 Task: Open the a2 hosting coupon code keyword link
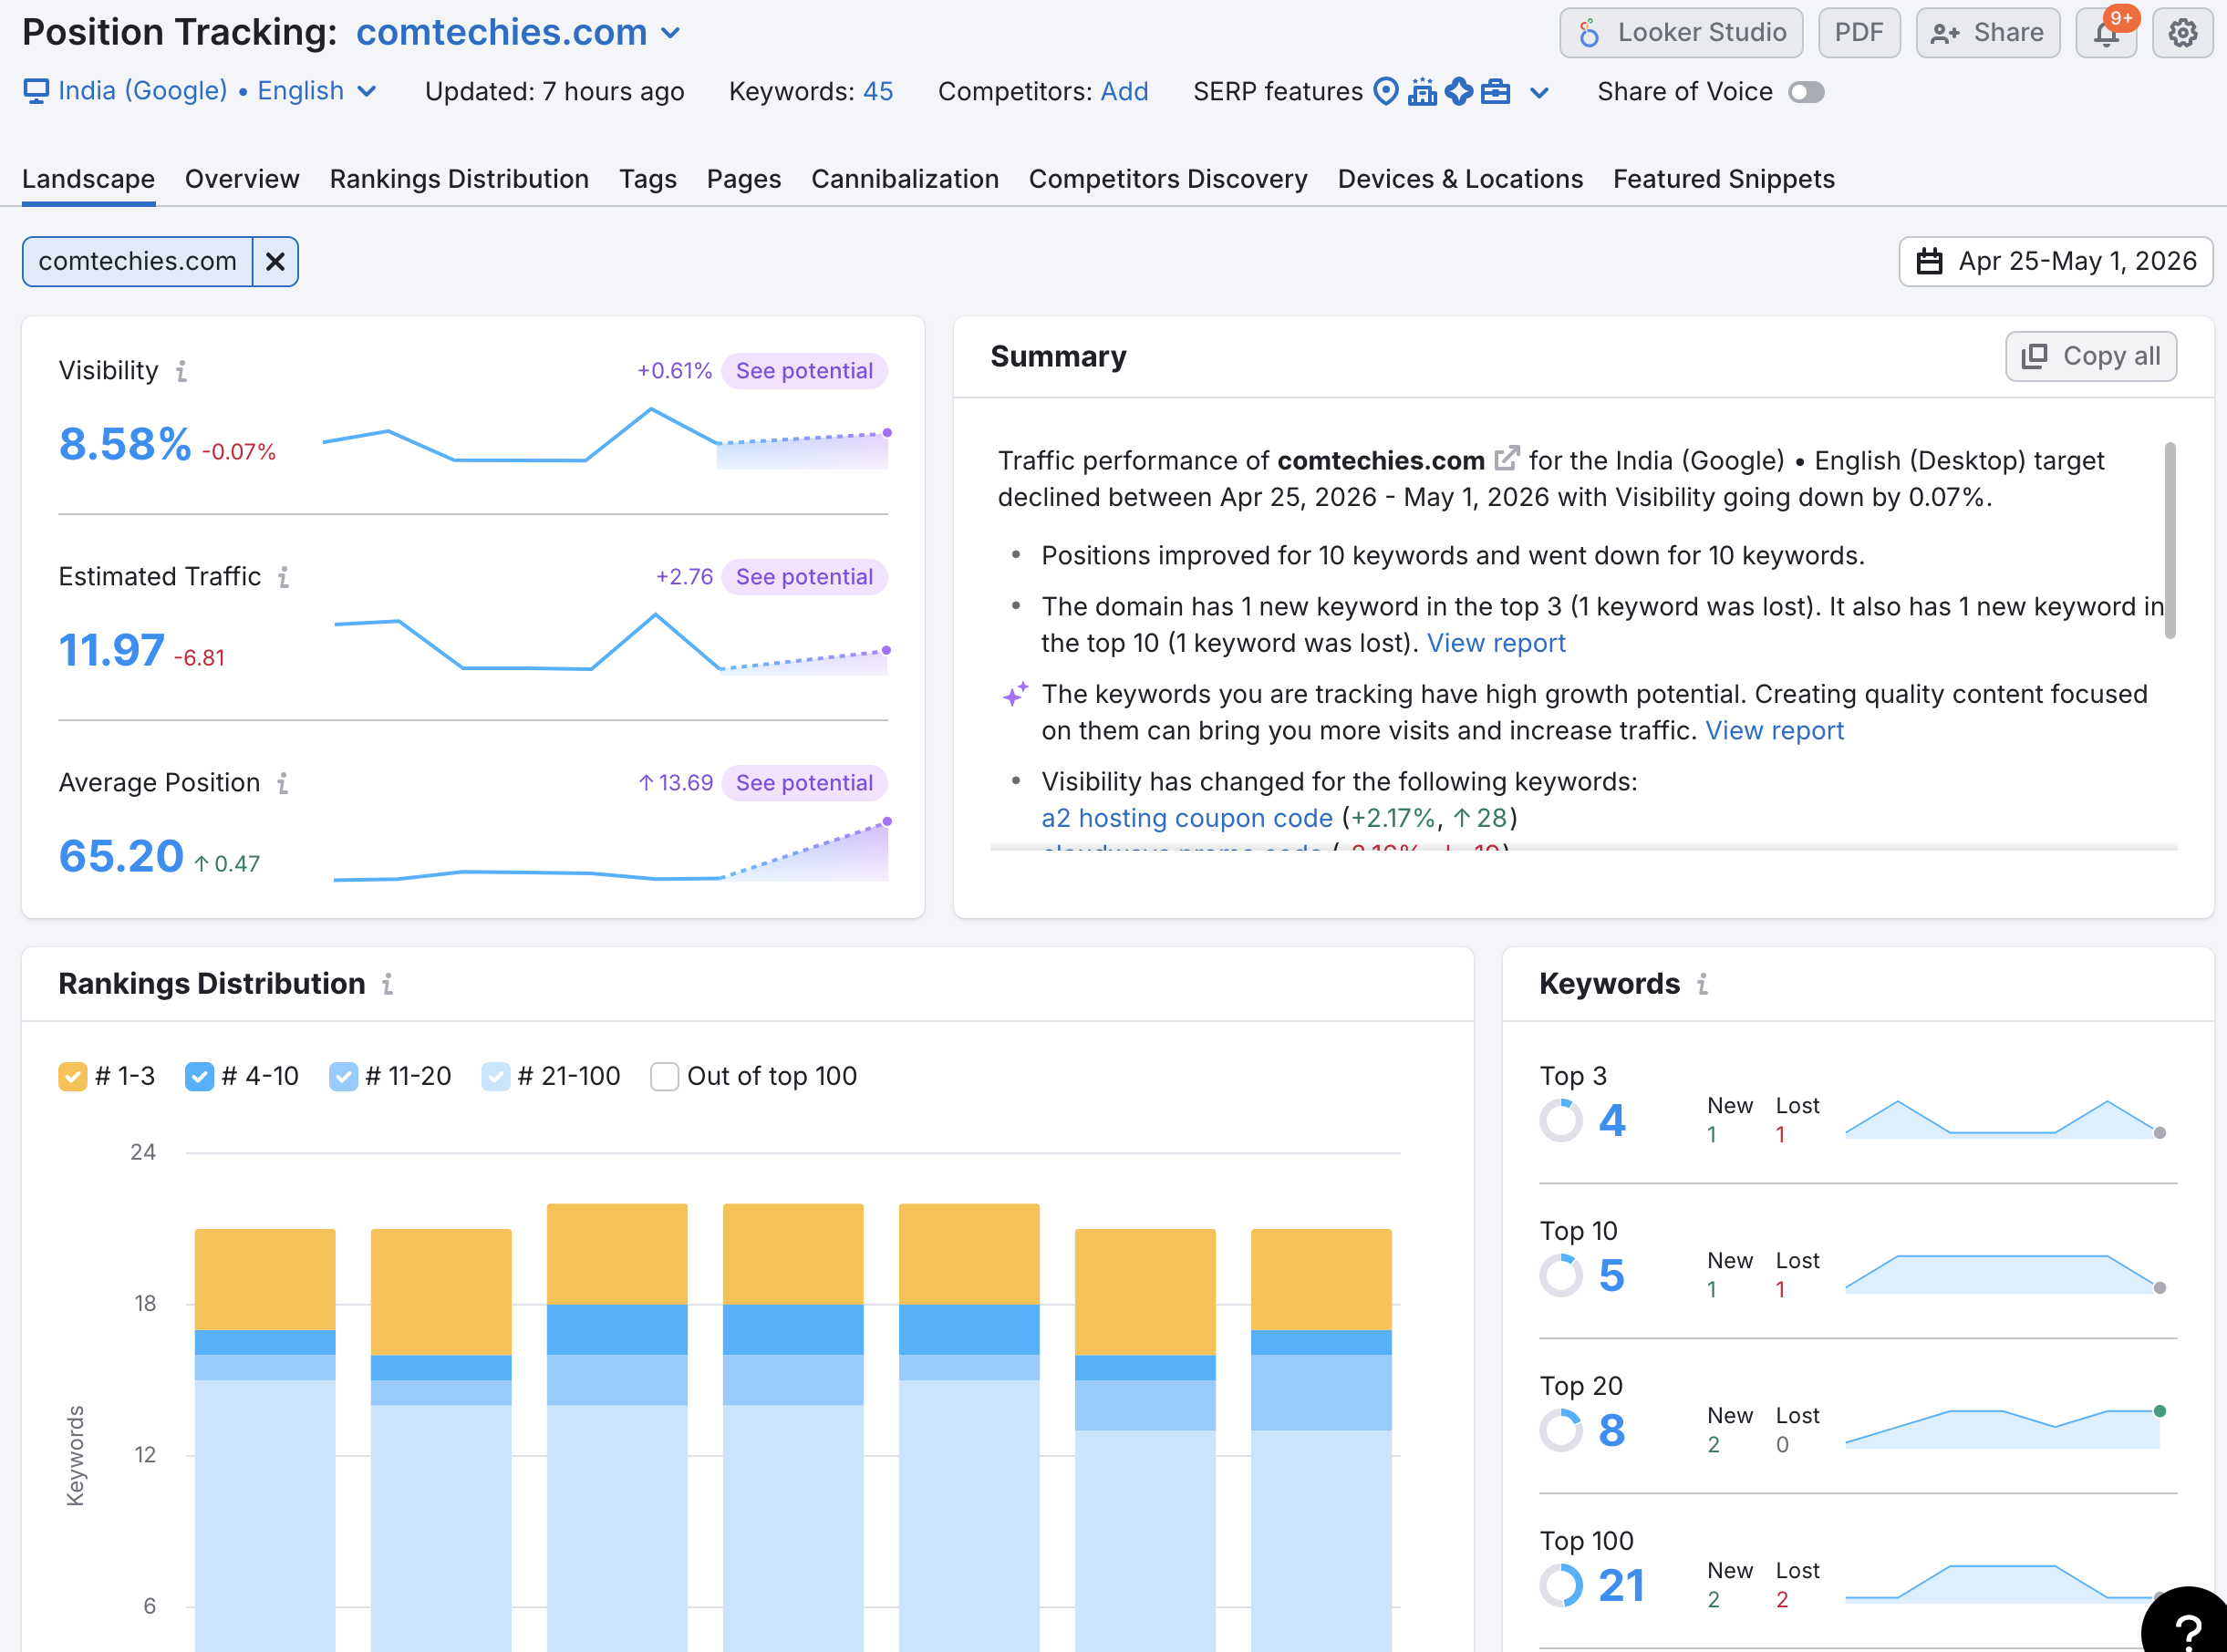click(x=1187, y=818)
